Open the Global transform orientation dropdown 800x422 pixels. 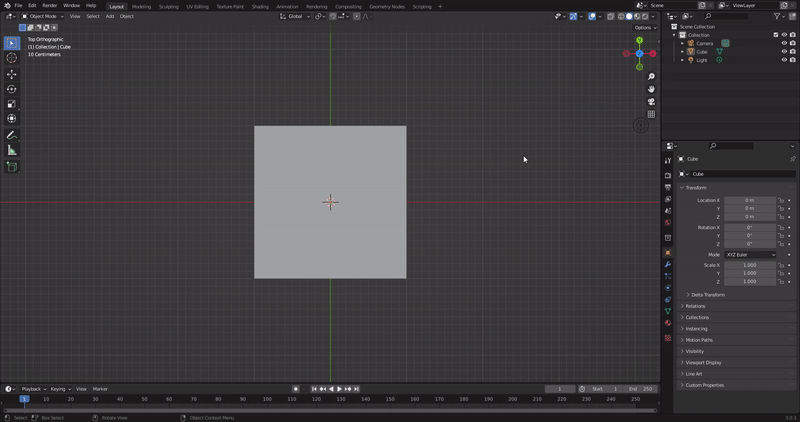[295, 16]
